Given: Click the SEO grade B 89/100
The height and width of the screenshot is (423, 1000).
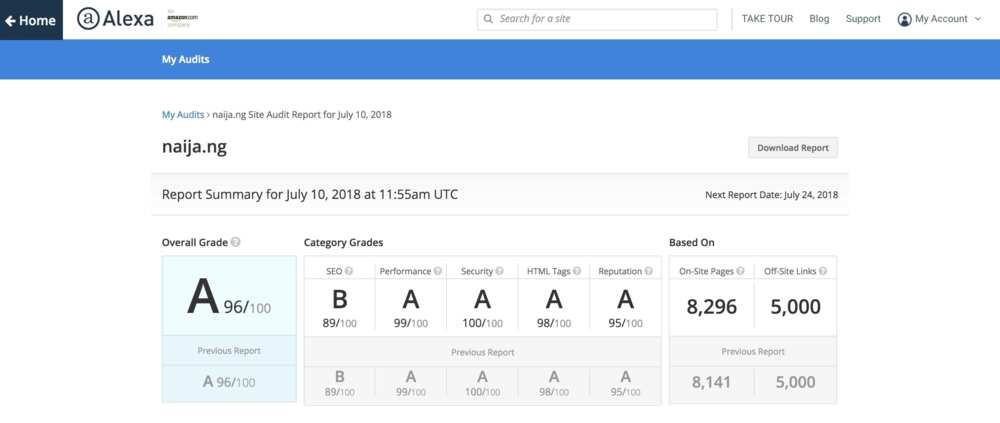Looking at the screenshot, I should coord(339,309).
